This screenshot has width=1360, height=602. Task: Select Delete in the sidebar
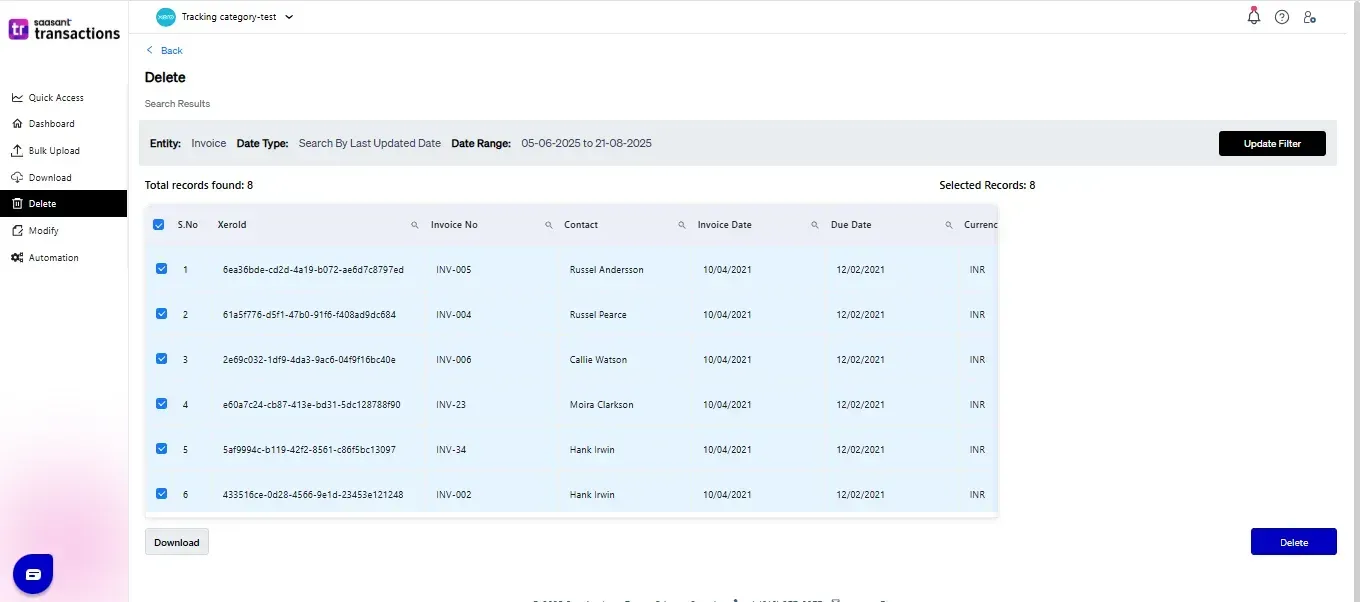[x=64, y=204]
